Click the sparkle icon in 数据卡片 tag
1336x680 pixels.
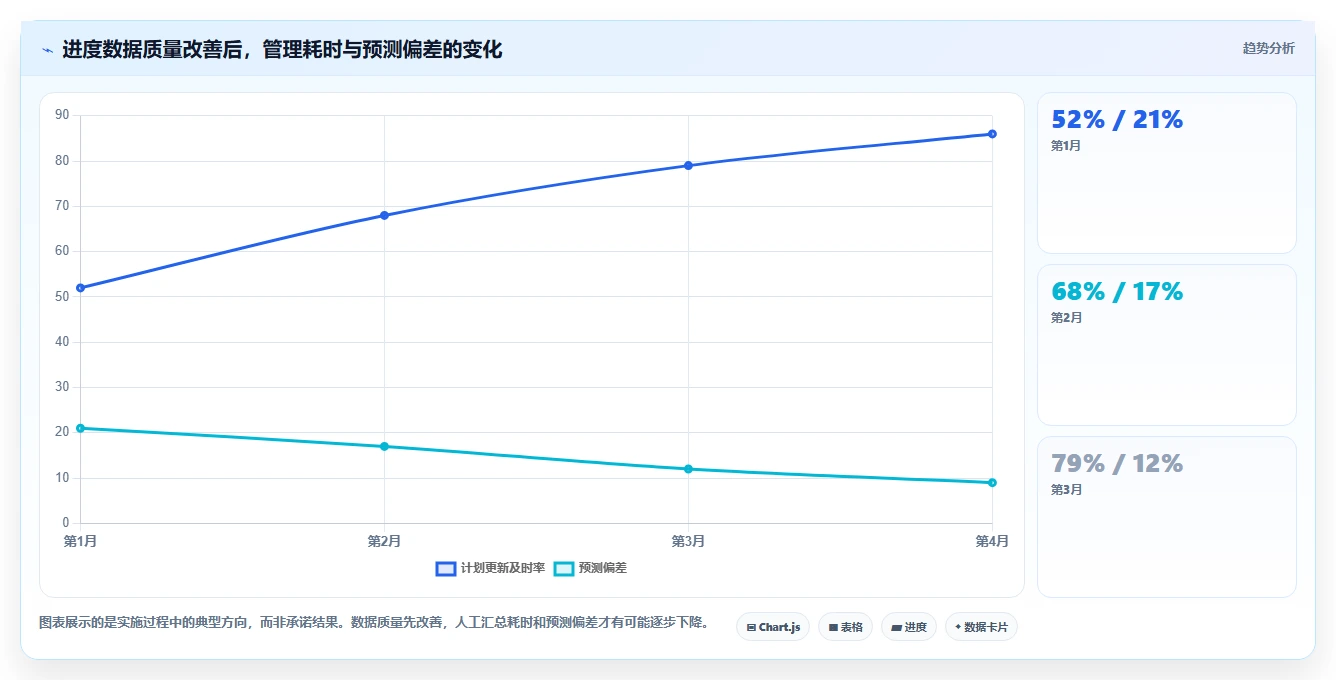[958, 627]
